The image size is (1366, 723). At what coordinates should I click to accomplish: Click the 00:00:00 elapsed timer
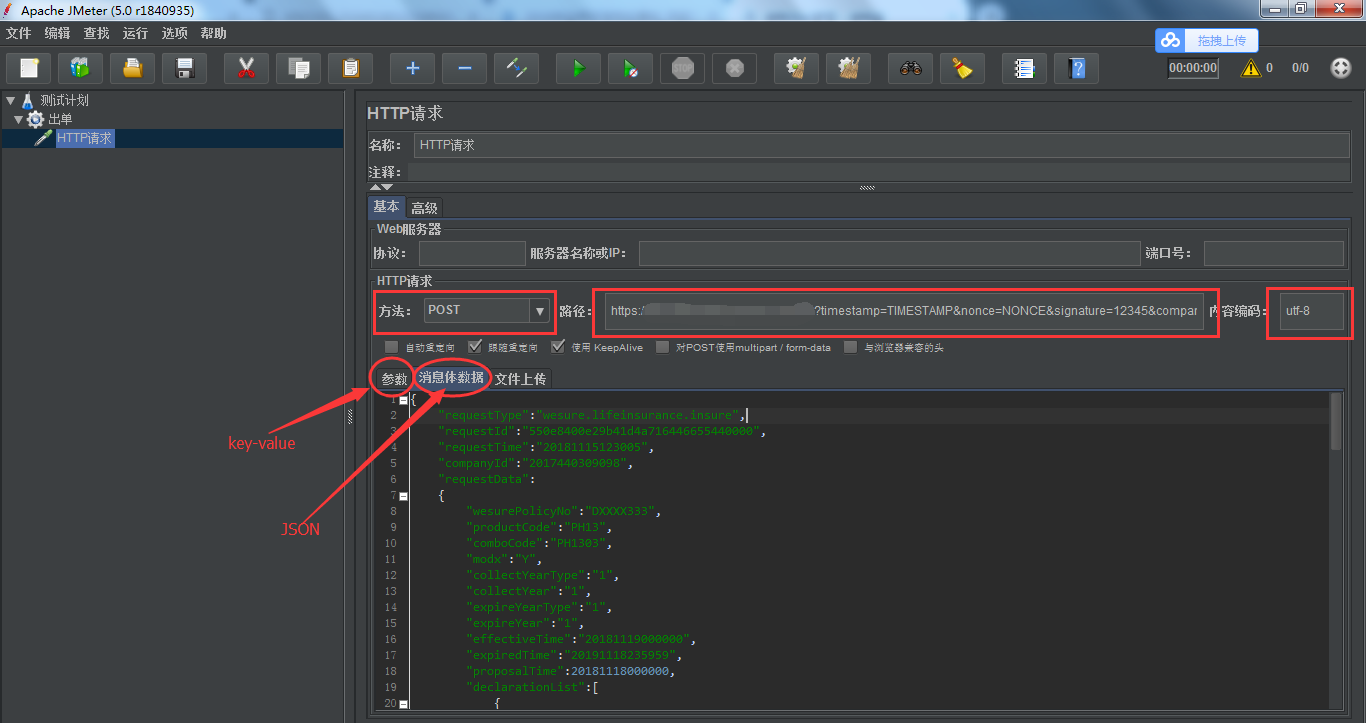pos(1194,68)
